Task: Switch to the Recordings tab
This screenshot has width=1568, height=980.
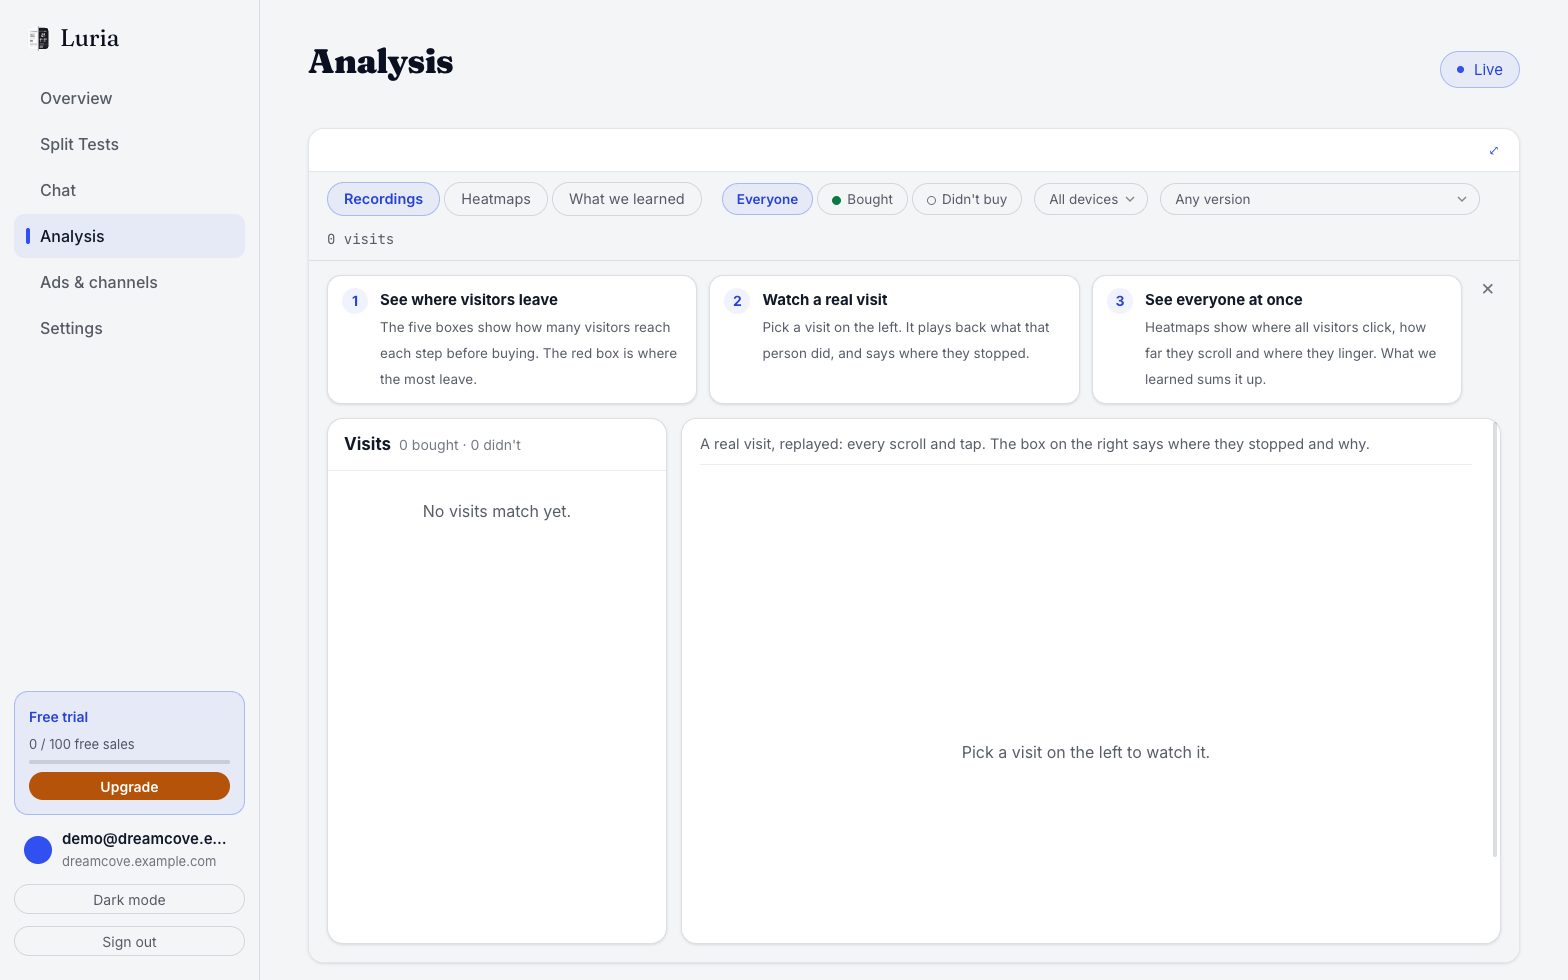Action: (x=383, y=199)
